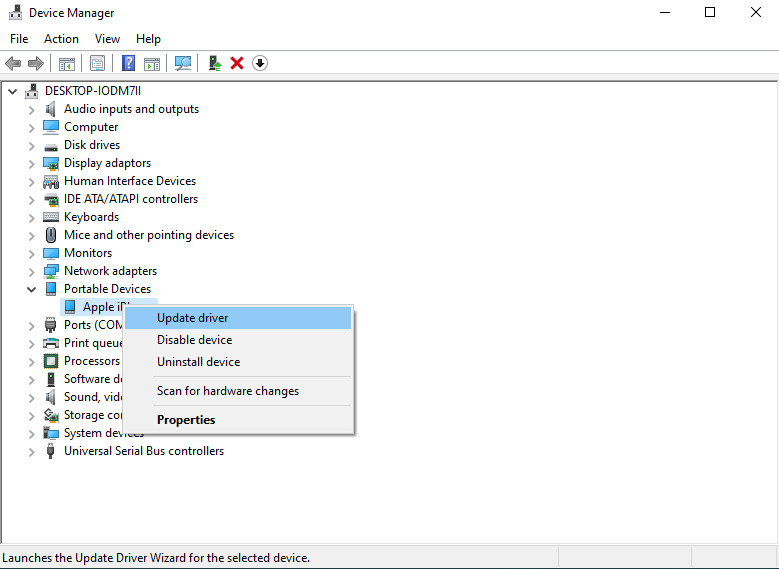Open the View menu

tap(107, 39)
